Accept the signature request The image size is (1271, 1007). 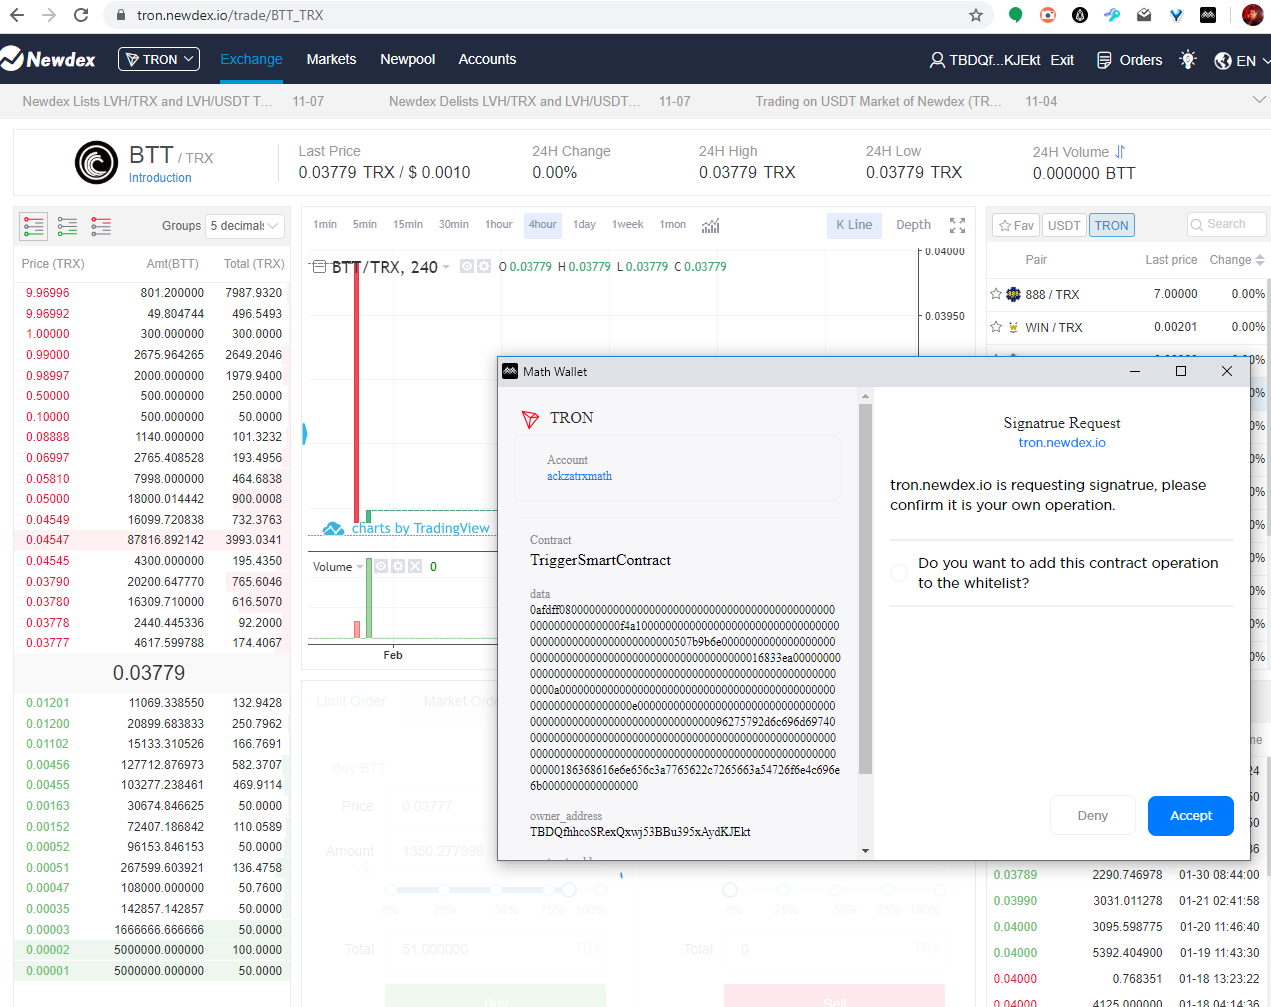pyautogui.click(x=1191, y=816)
